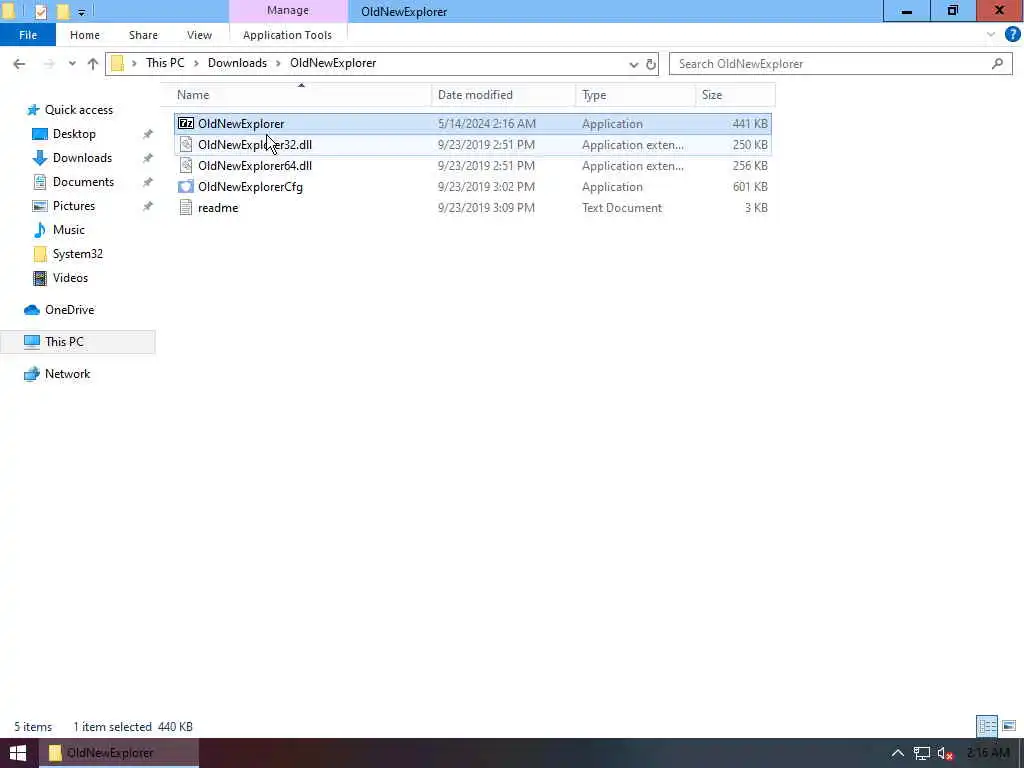Open the Customize Quick Access Toolbar dropdown
This screenshot has width=1024, height=768.
pyautogui.click(x=81, y=12)
